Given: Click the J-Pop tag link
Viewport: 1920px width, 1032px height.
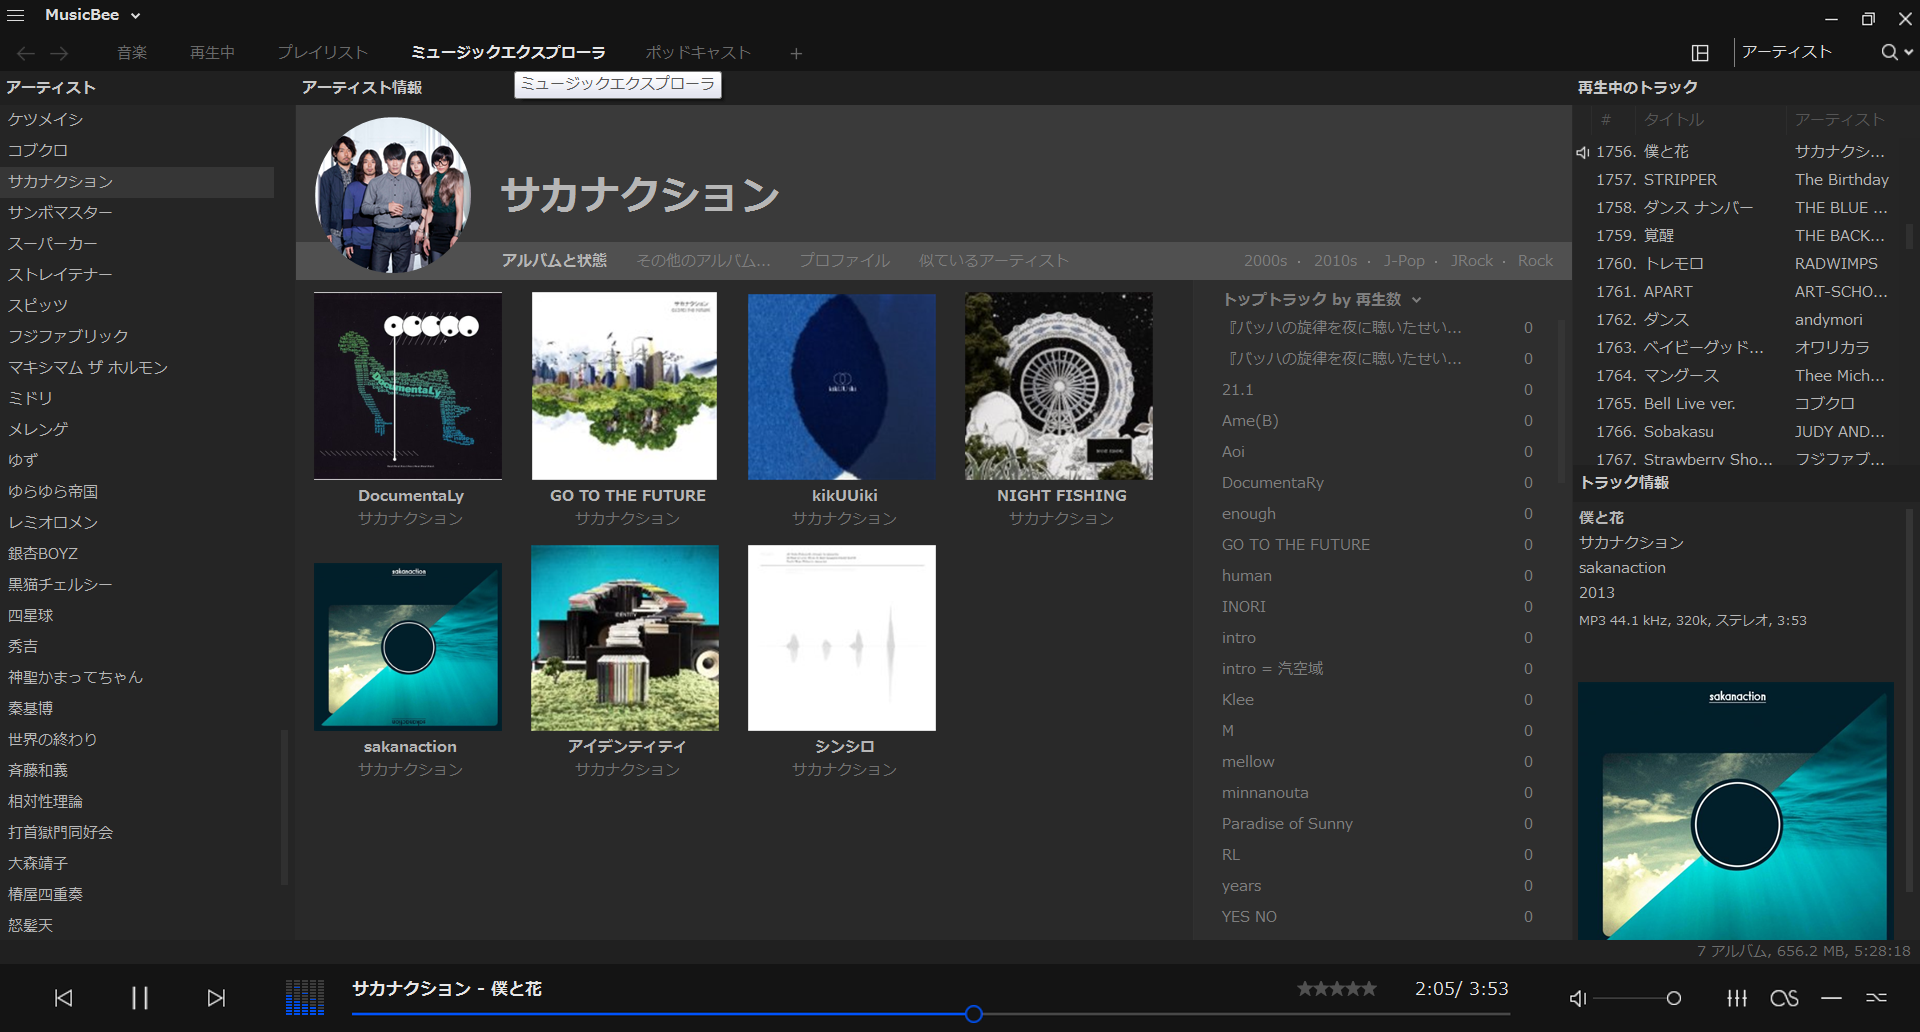Looking at the screenshot, I should (x=1404, y=261).
